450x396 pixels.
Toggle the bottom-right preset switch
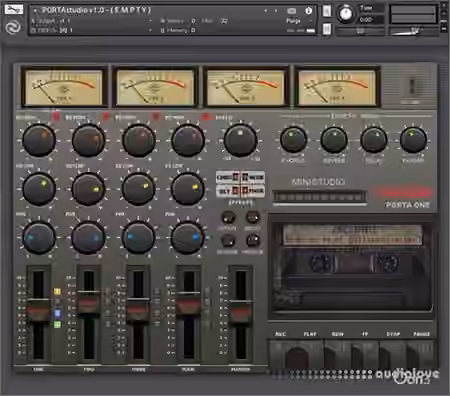click(245, 191)
